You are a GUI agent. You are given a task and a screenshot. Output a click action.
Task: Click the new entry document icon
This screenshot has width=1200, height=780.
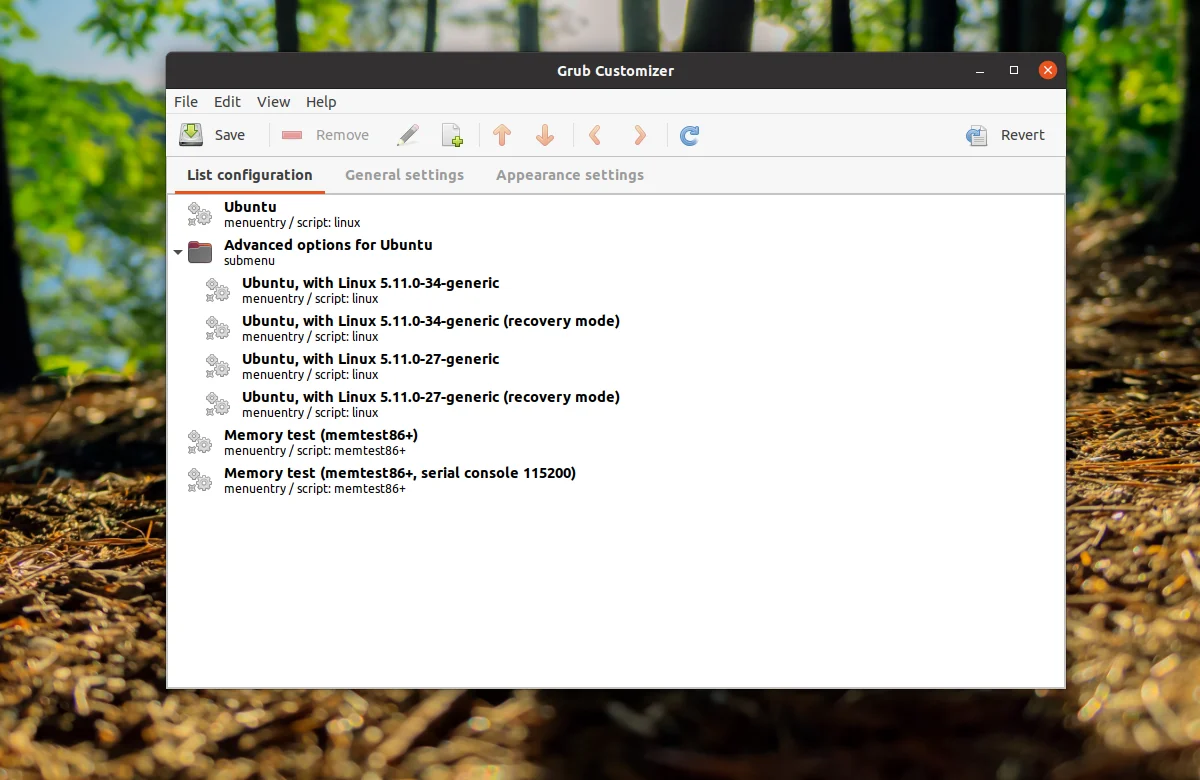click(452, 135)
